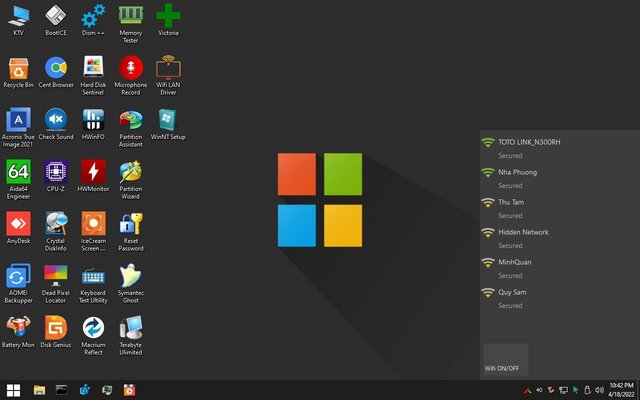Open Dead Pixel Locator shortcut
This screenshot has width=640, height=400.
(x=56, y=284)
